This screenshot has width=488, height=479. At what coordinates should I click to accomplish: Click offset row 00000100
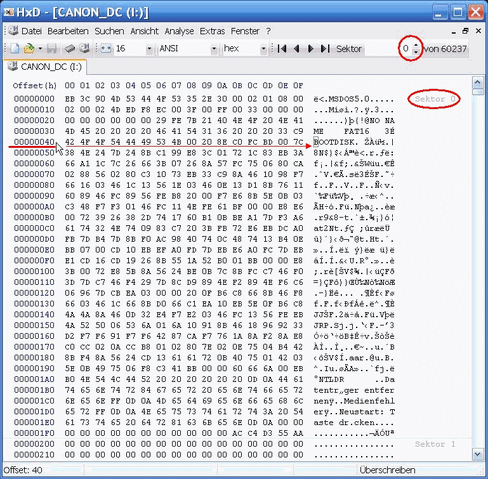34,271
